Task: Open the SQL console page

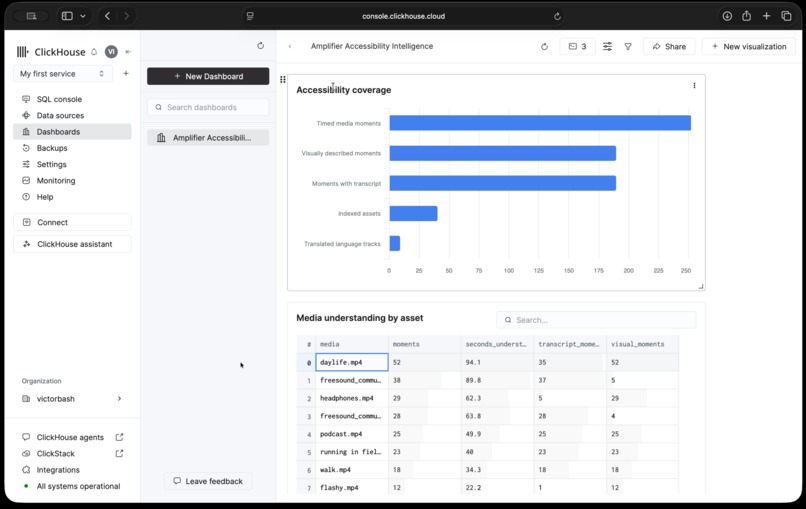Action: click(59, 99)
